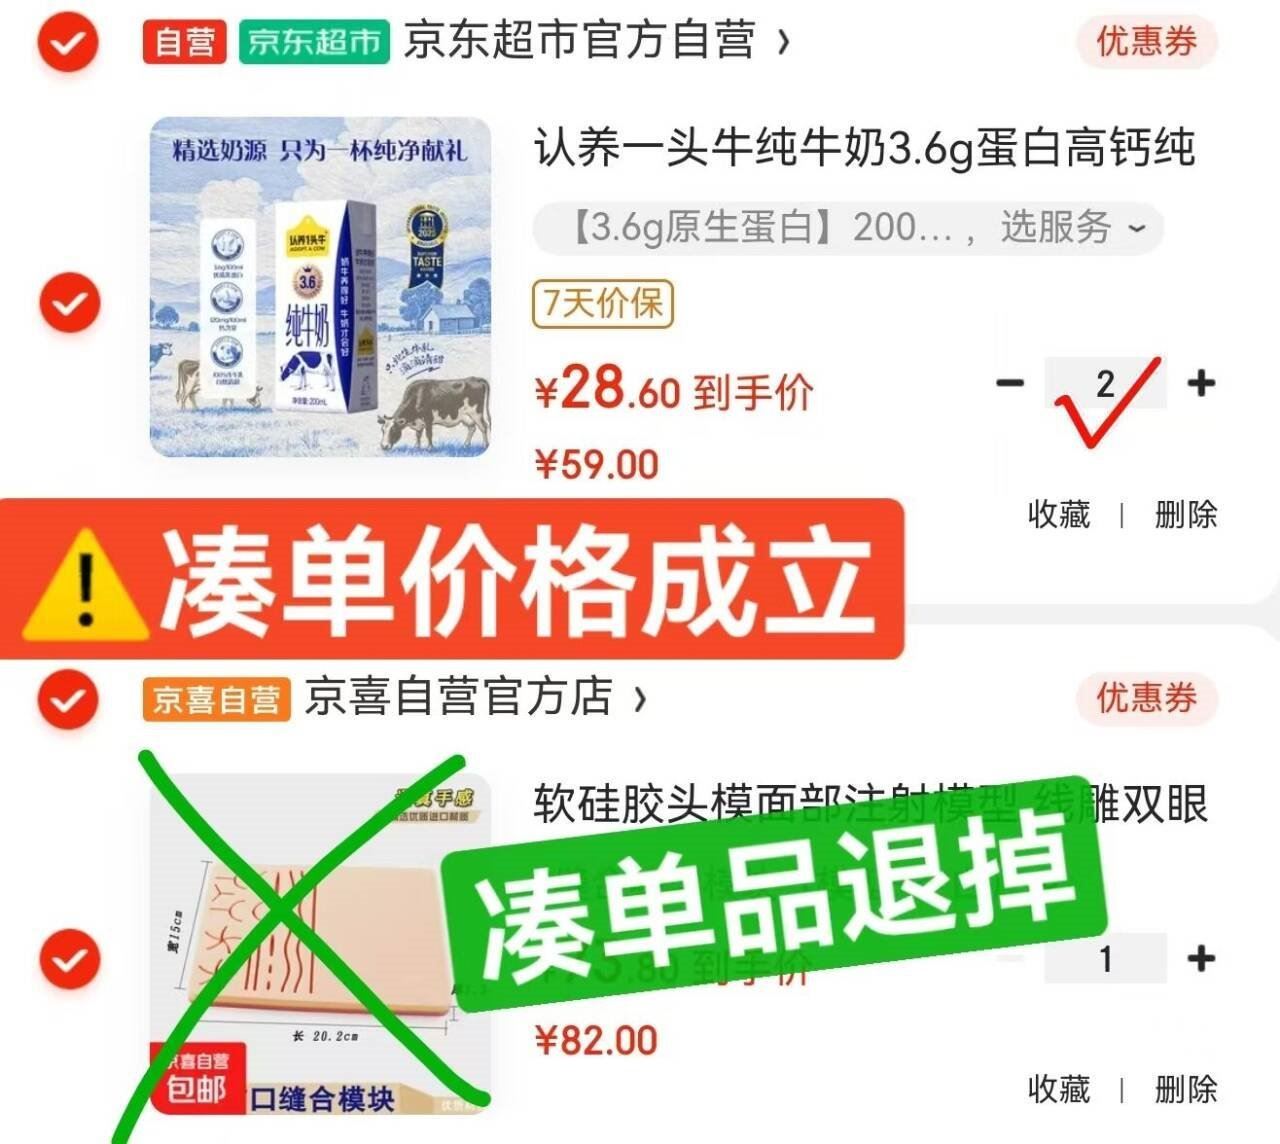The image size is (1280, 1144).
Task: Uncheck the milk product checkbox
Action: [x=69, y=302]
